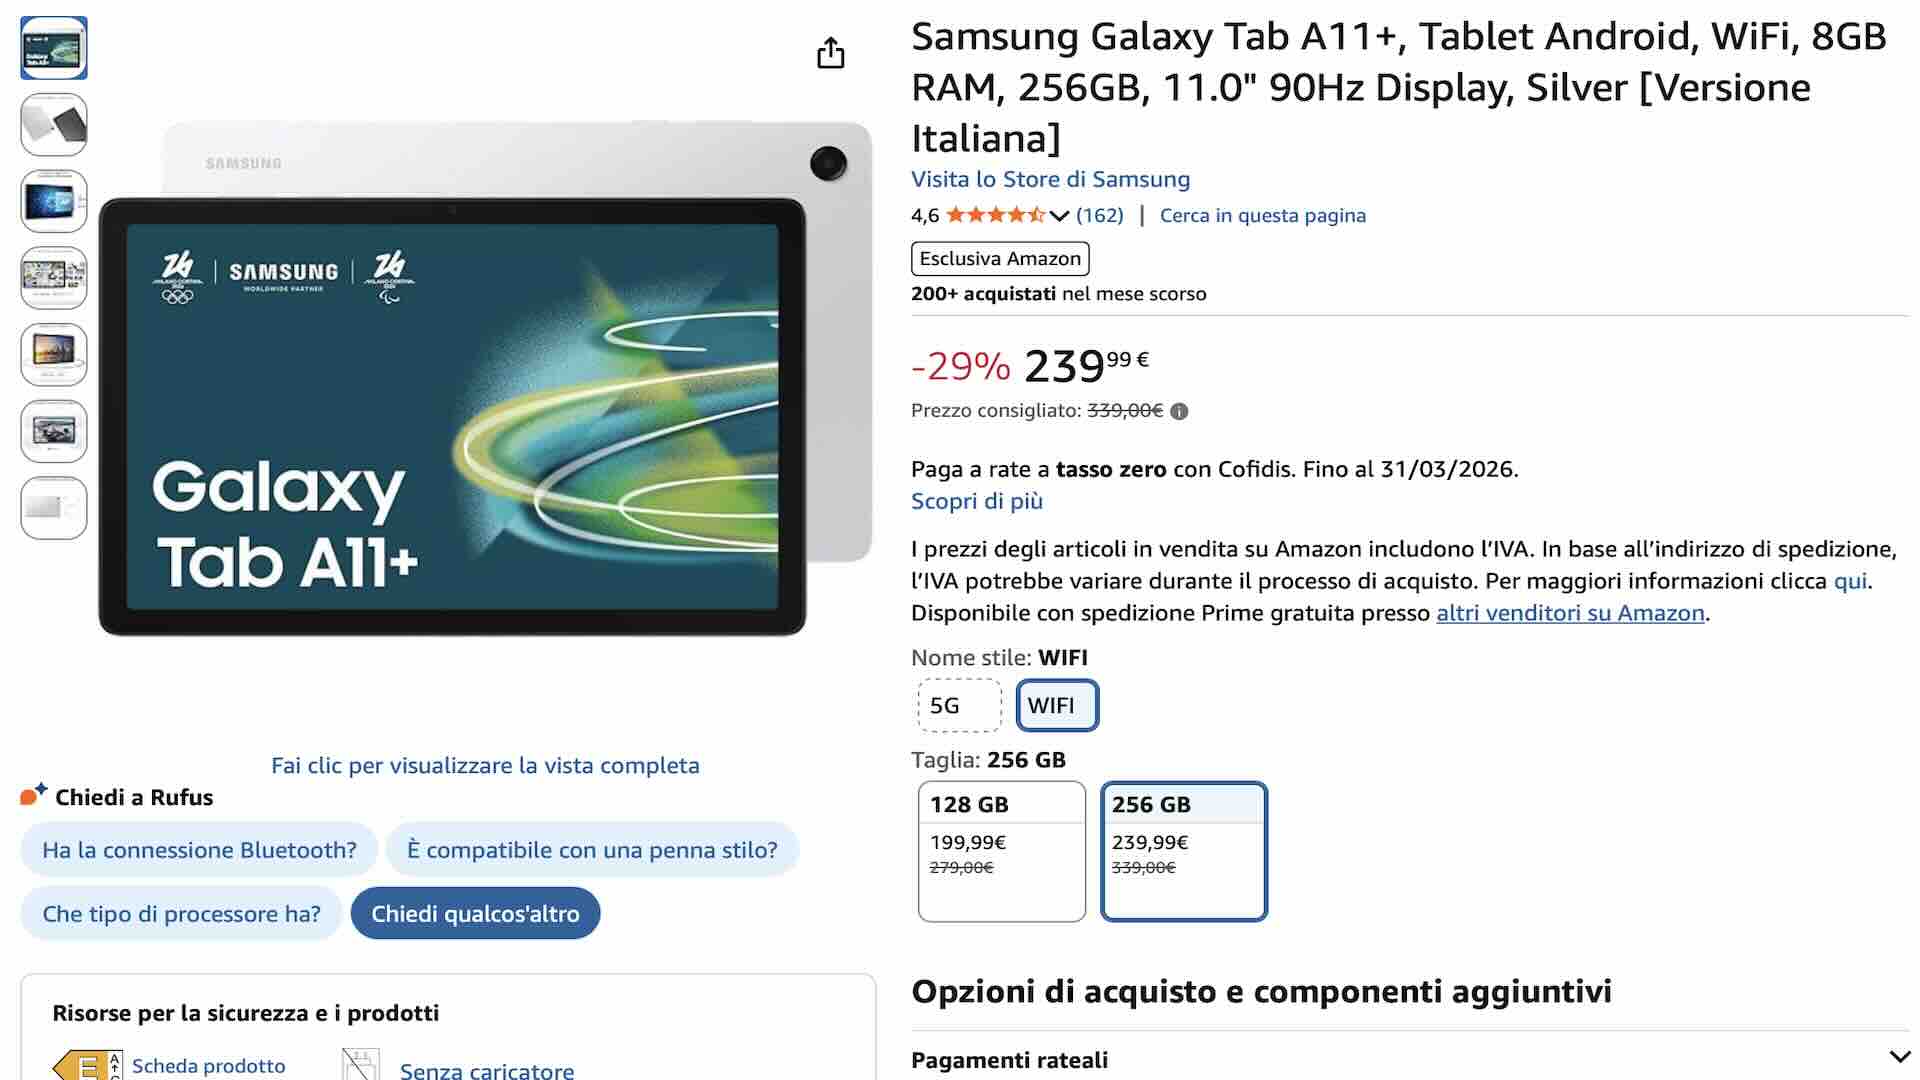Open Visita lo Store di Samsung
This screenshot has width=1920, height=1080.
pyautogui.click(x=1049, y=180)
